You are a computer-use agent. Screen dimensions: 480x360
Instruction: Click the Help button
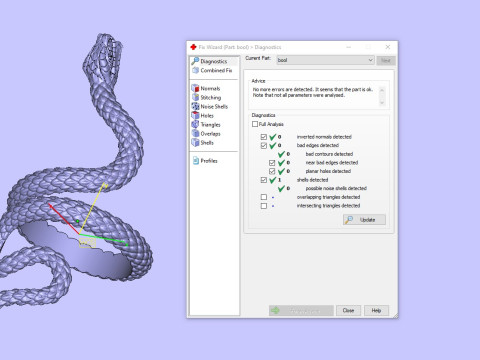[x=376, y=310]
